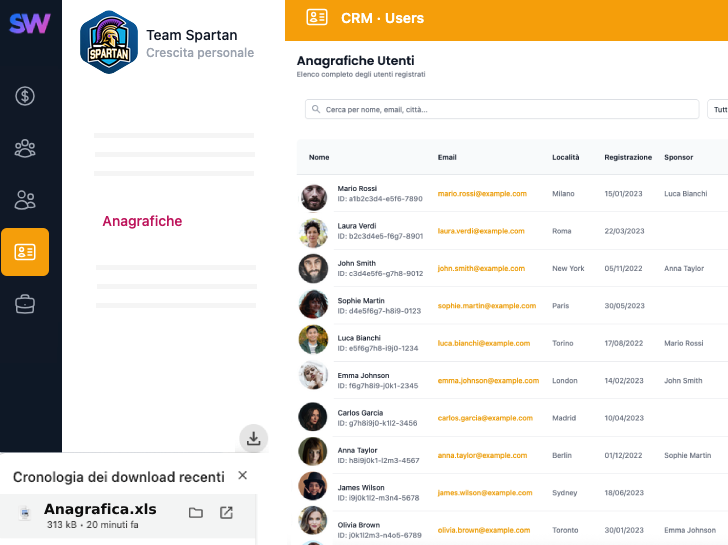This screenshot has height=545, width=728.
Task: Open the dollar earnings sidebar icon
Action: click(25, 96)
